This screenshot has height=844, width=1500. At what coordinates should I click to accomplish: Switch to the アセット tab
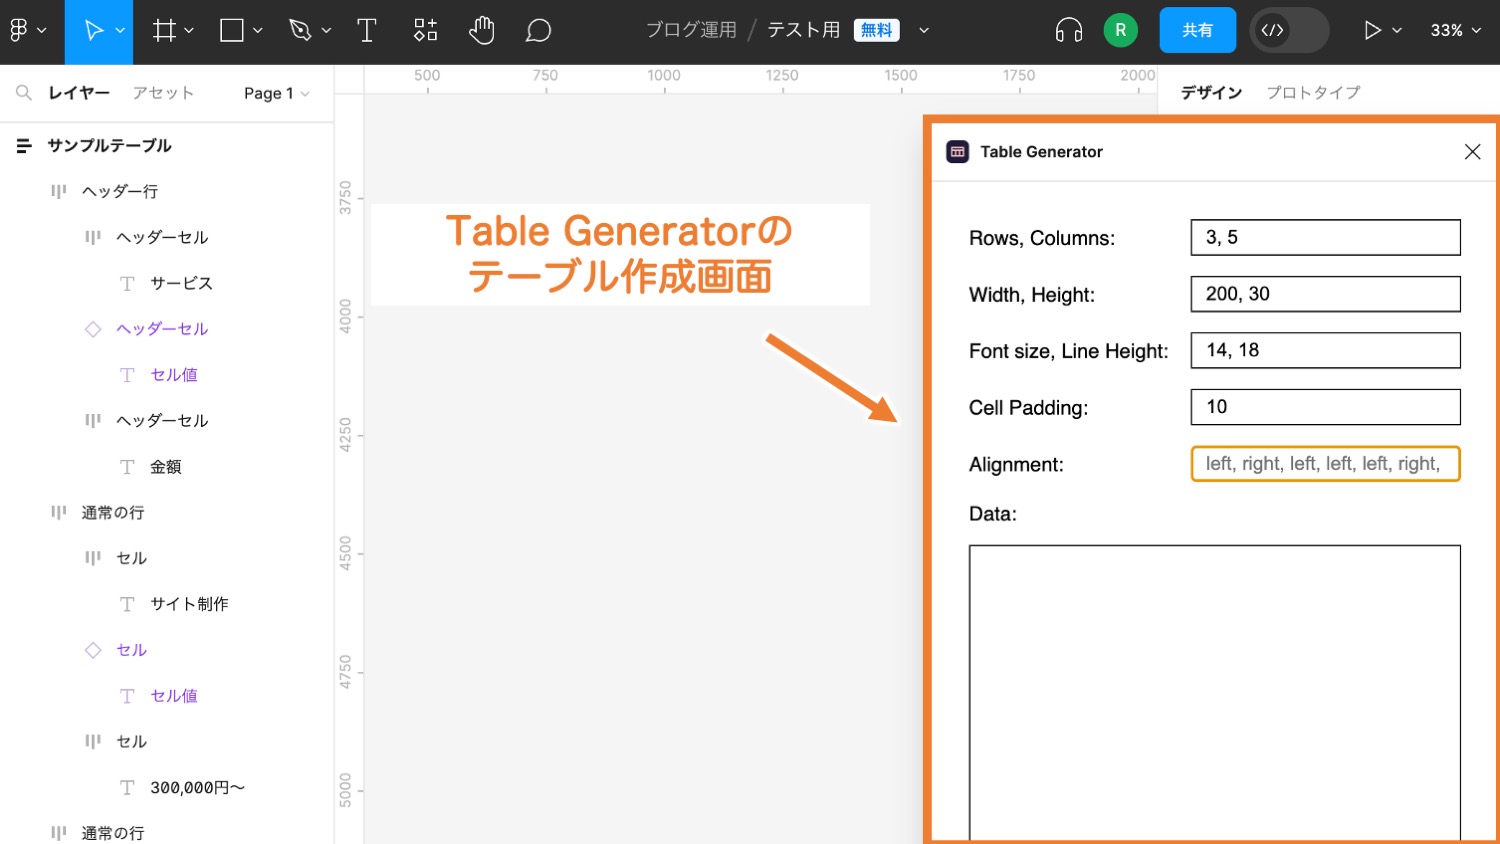click(x=163, y=92)
